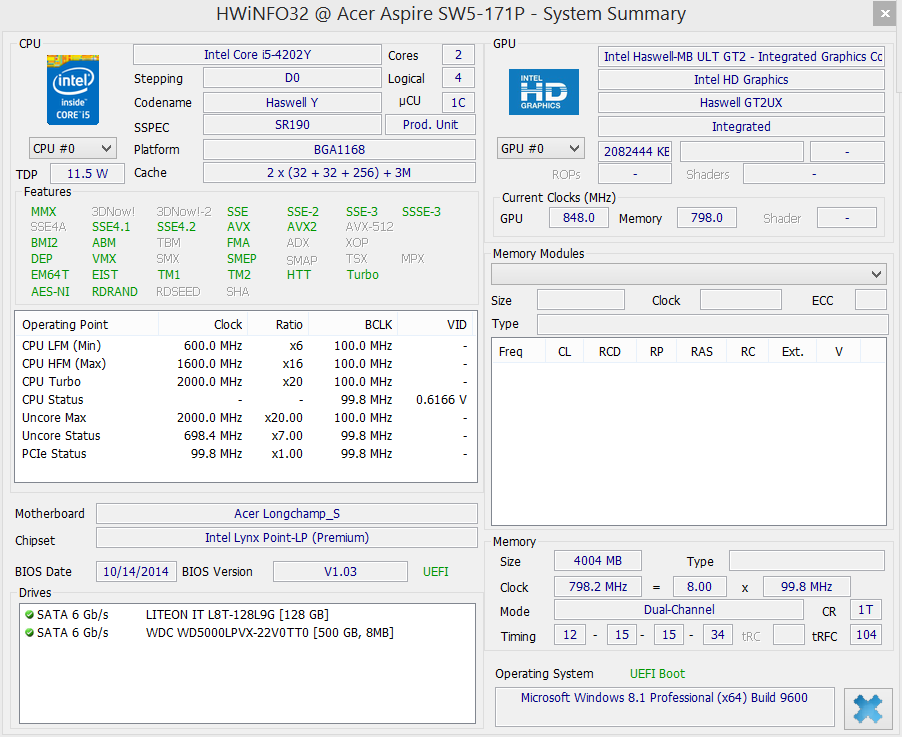Select the Uncore Max row
This screenshot has height=737, width=902.
245,418
